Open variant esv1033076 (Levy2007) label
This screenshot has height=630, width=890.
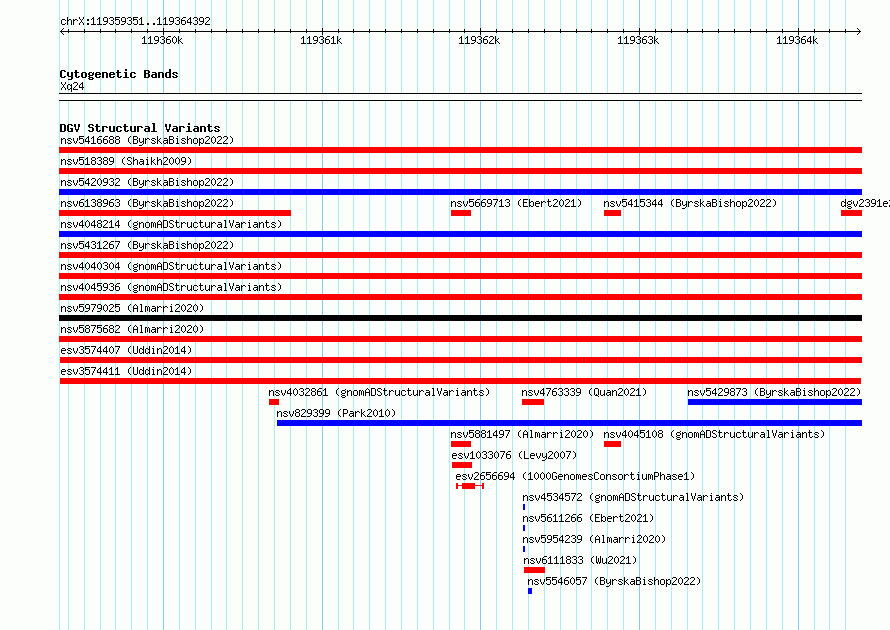coord(514,455)
